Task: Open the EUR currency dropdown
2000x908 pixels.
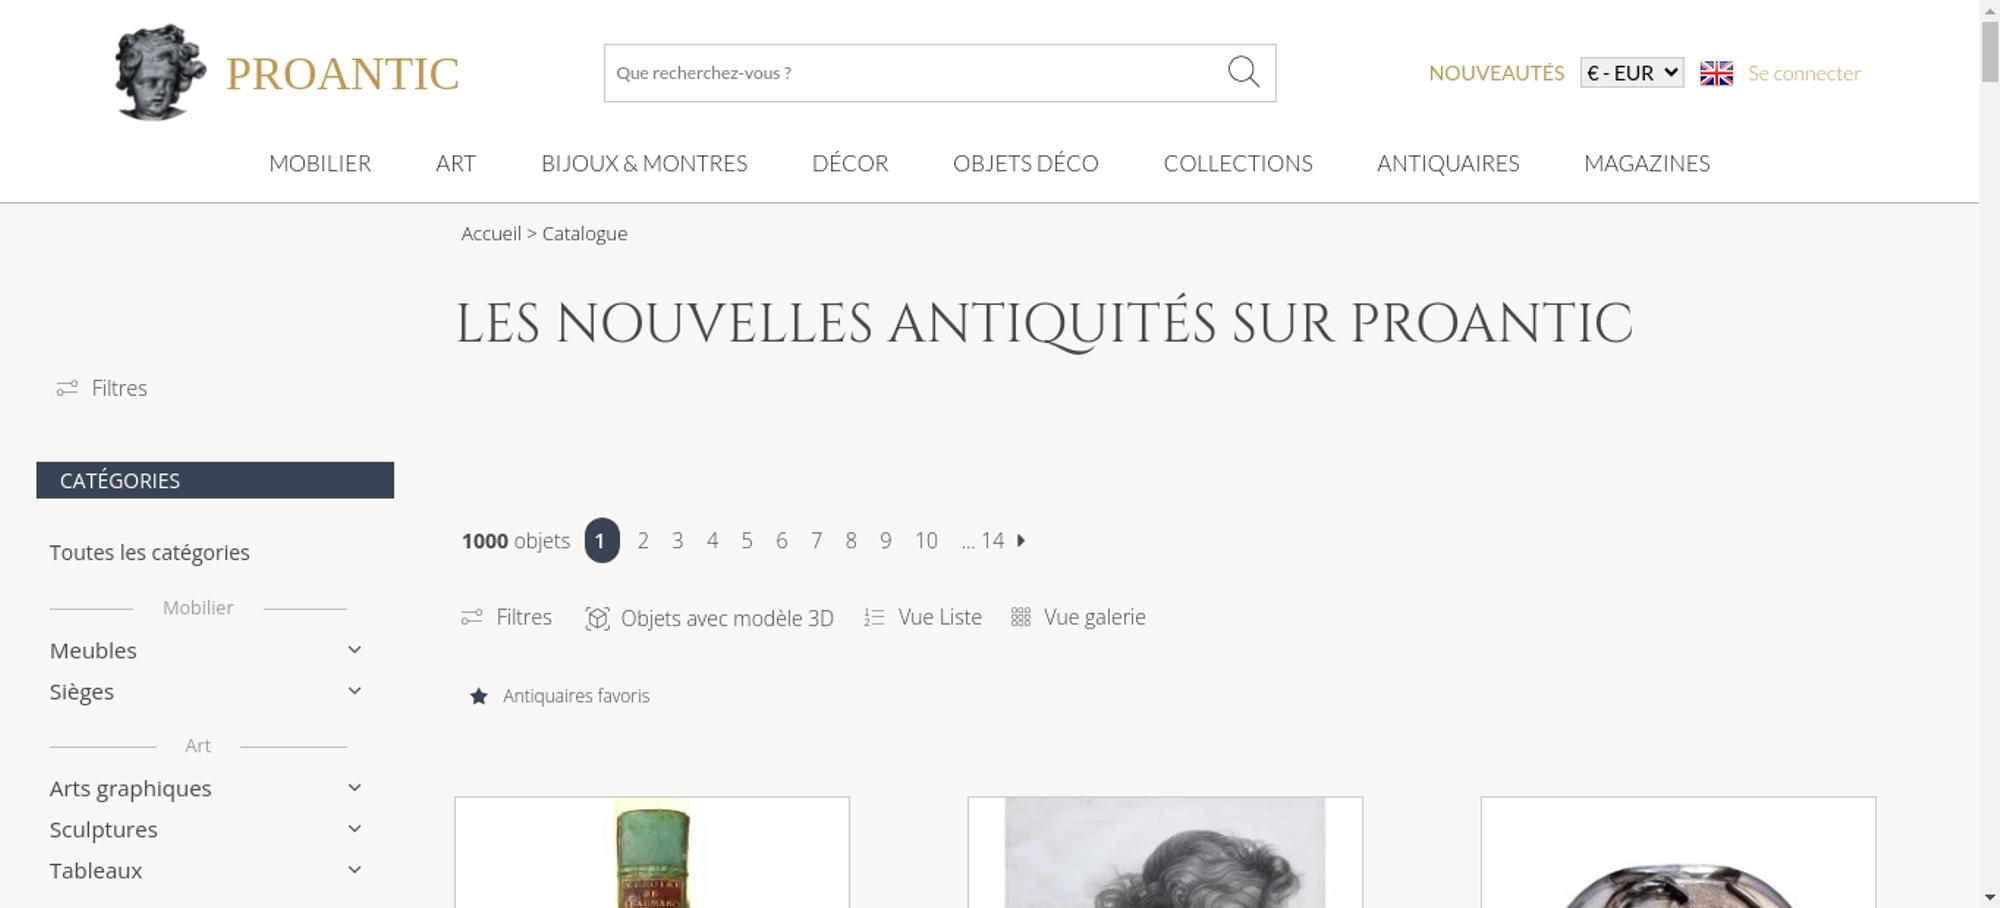Action: click(x=1632, y=73)
